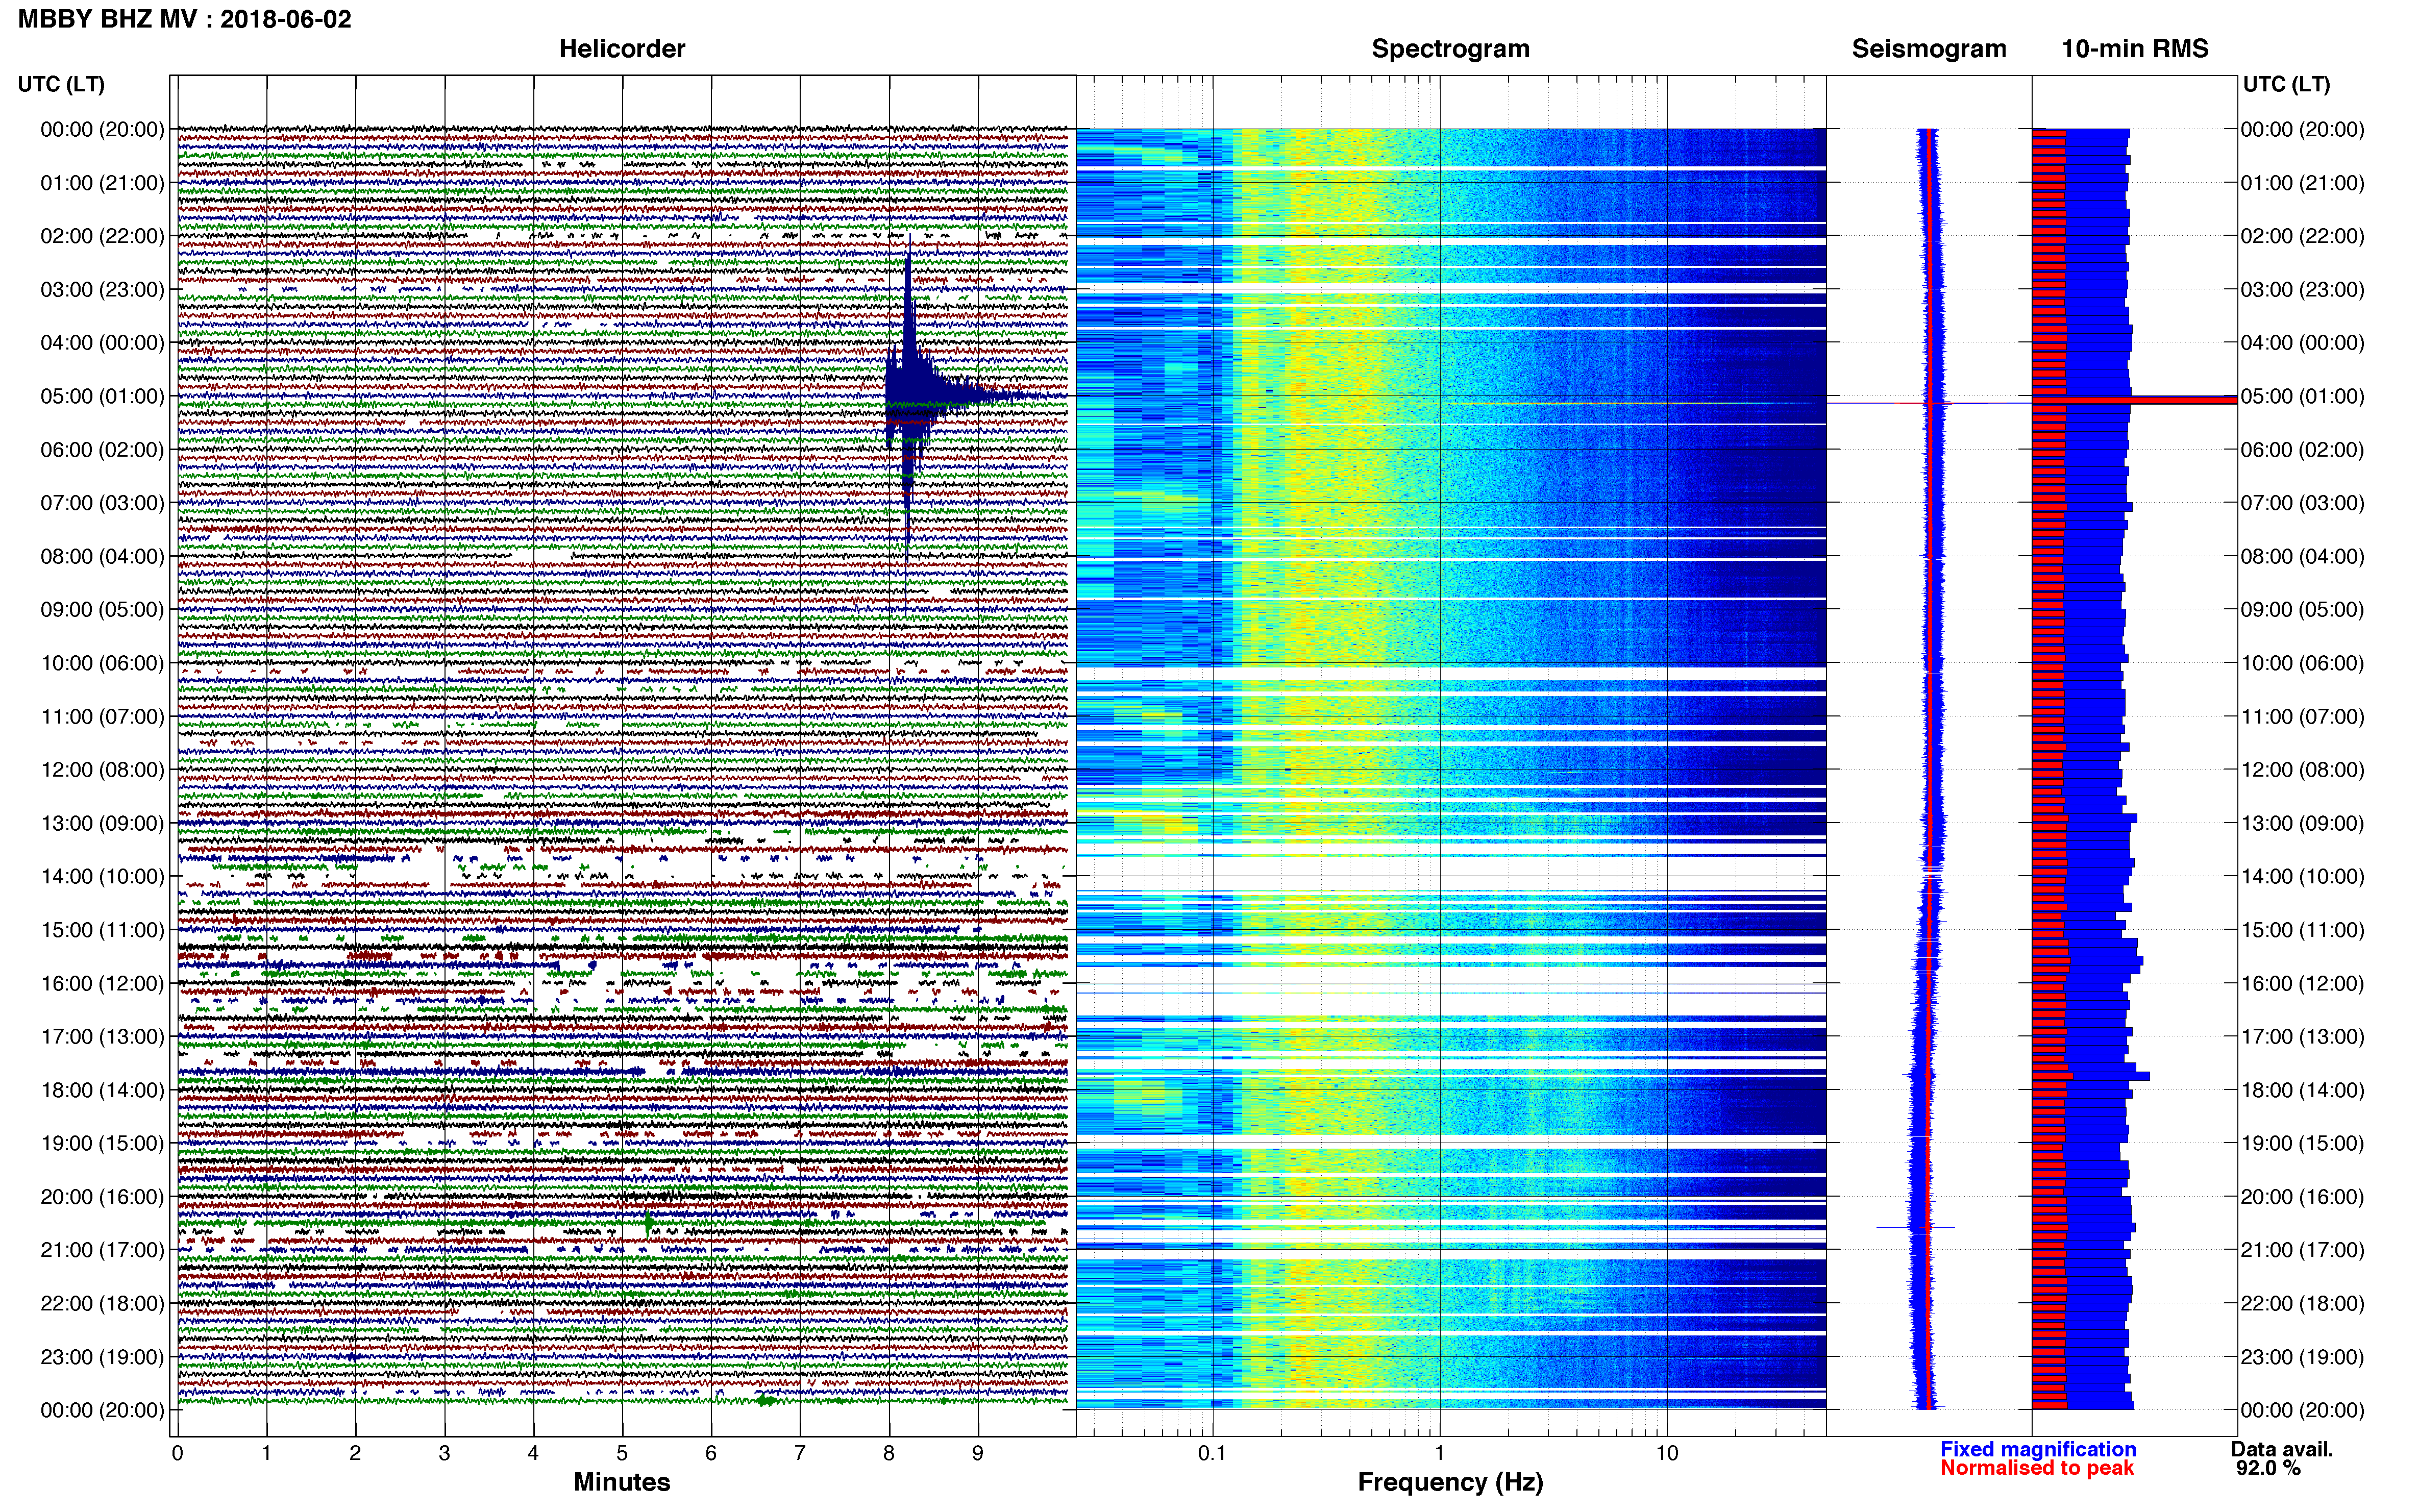Screen dimensions: 2419x1512
Task: Click the '0.1' frequency tick label
Action: click(1212, 1453)
